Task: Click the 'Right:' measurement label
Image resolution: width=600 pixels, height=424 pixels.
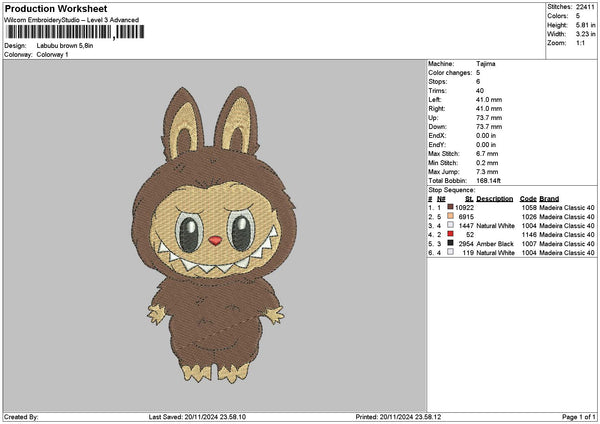Action: point(437,109)
